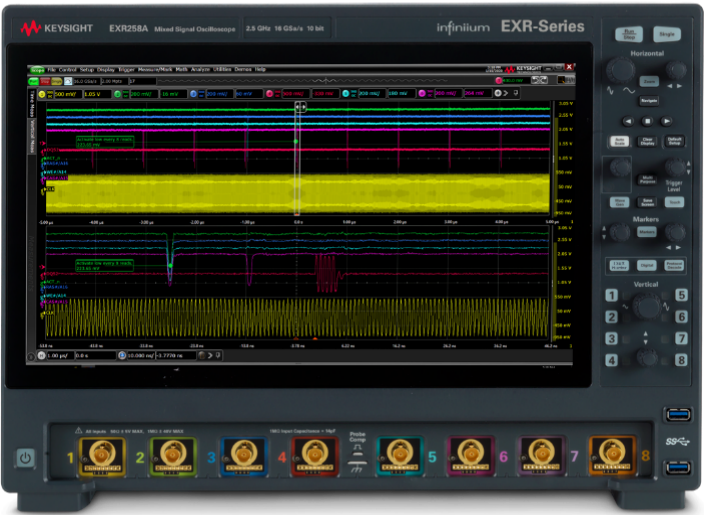
Task: Click the H horizontal icon in bottom bar
Action: (x=41, y=355)
